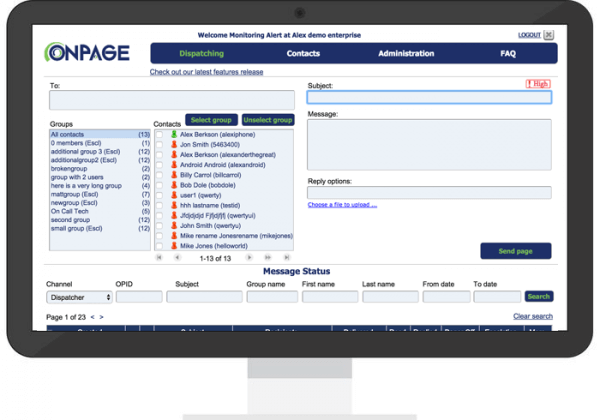This screenshot has width=600, height=420.
Task: Click the Unselect group button
Action: (x=268, y=120)
